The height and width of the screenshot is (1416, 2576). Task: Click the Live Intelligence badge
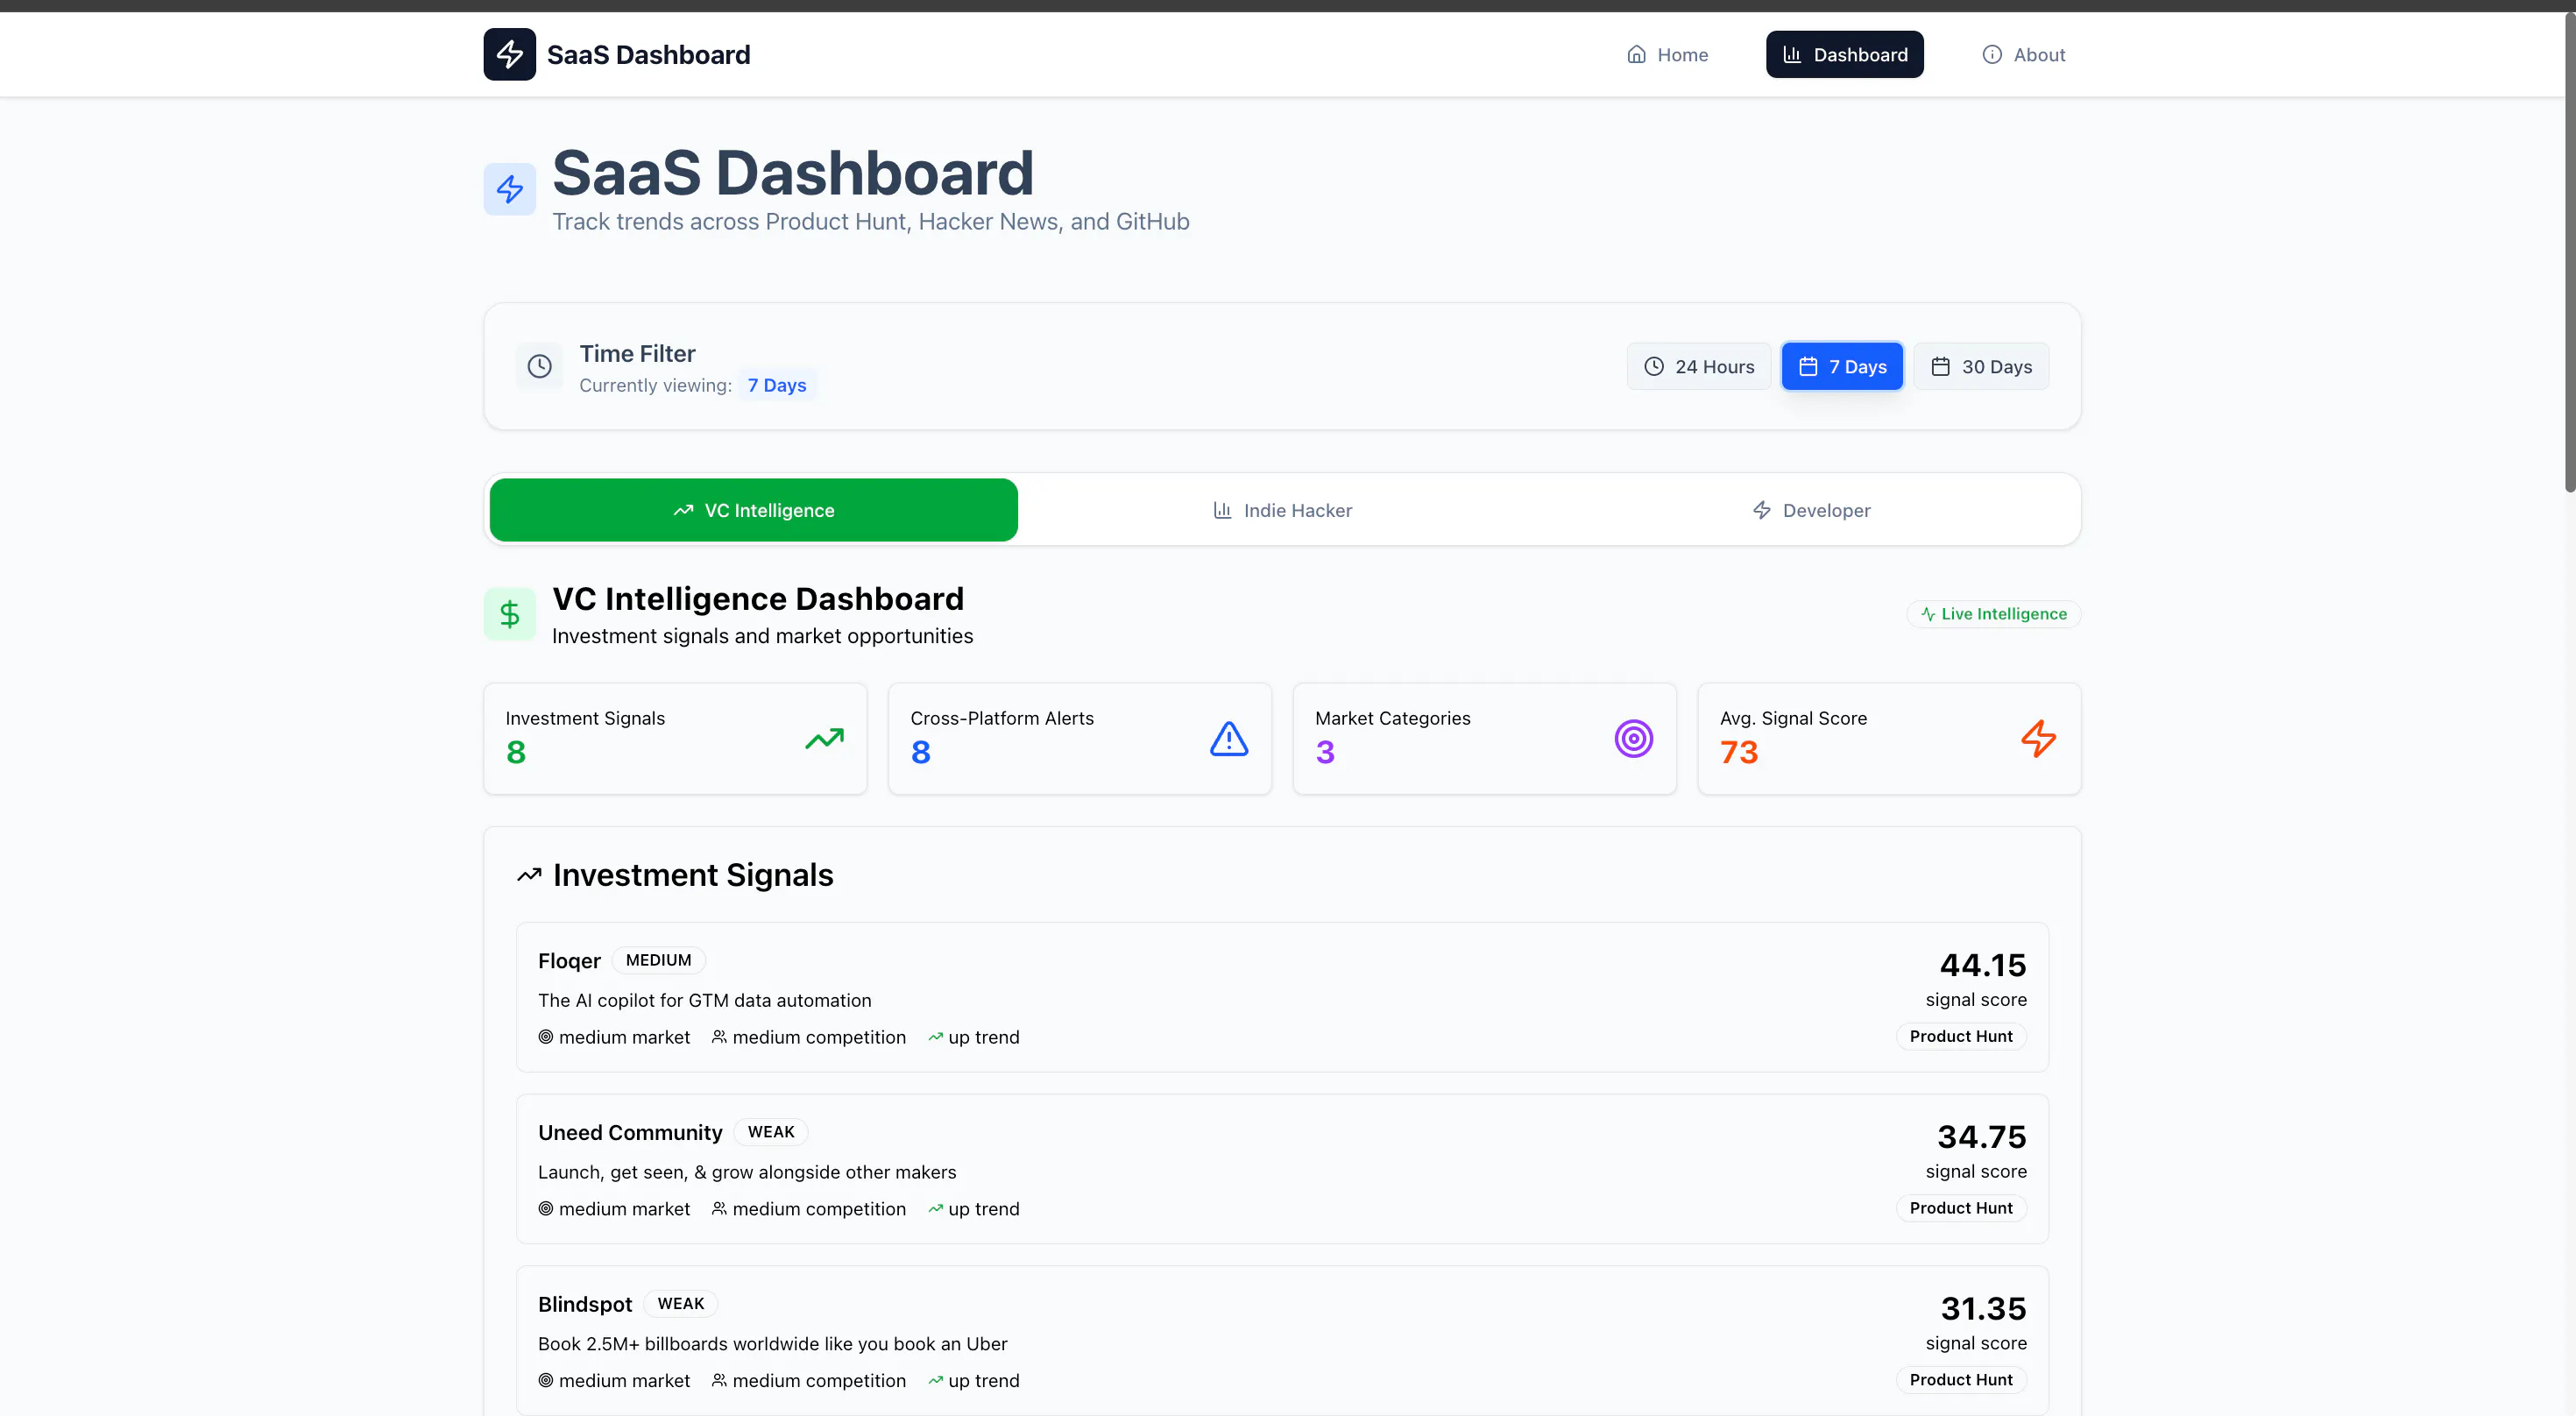(1993, 614)
